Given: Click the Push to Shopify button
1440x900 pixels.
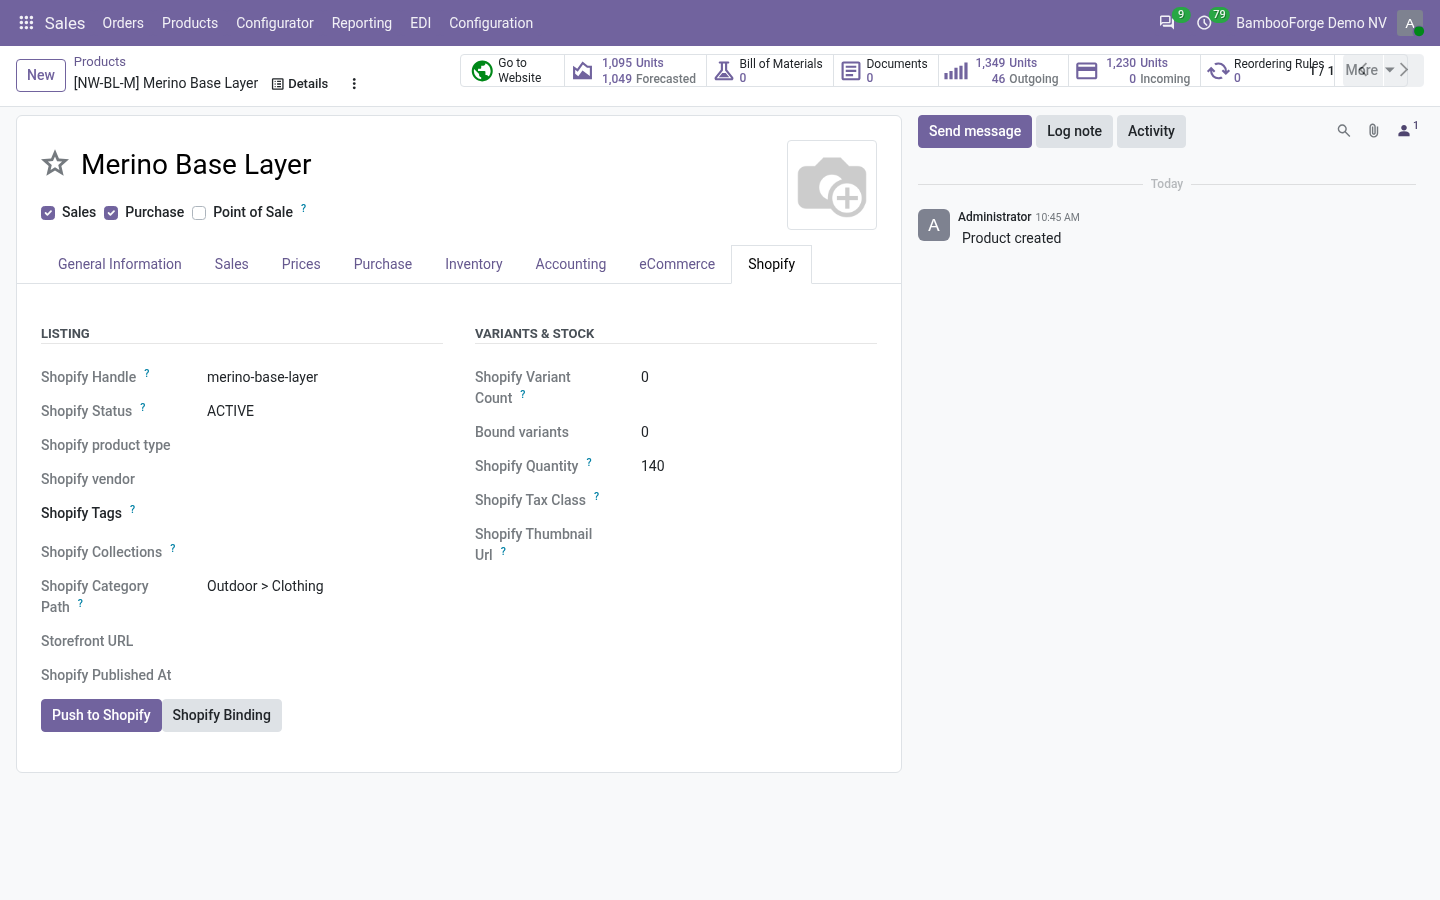Looking at the screenshot, I should (101, 715).
